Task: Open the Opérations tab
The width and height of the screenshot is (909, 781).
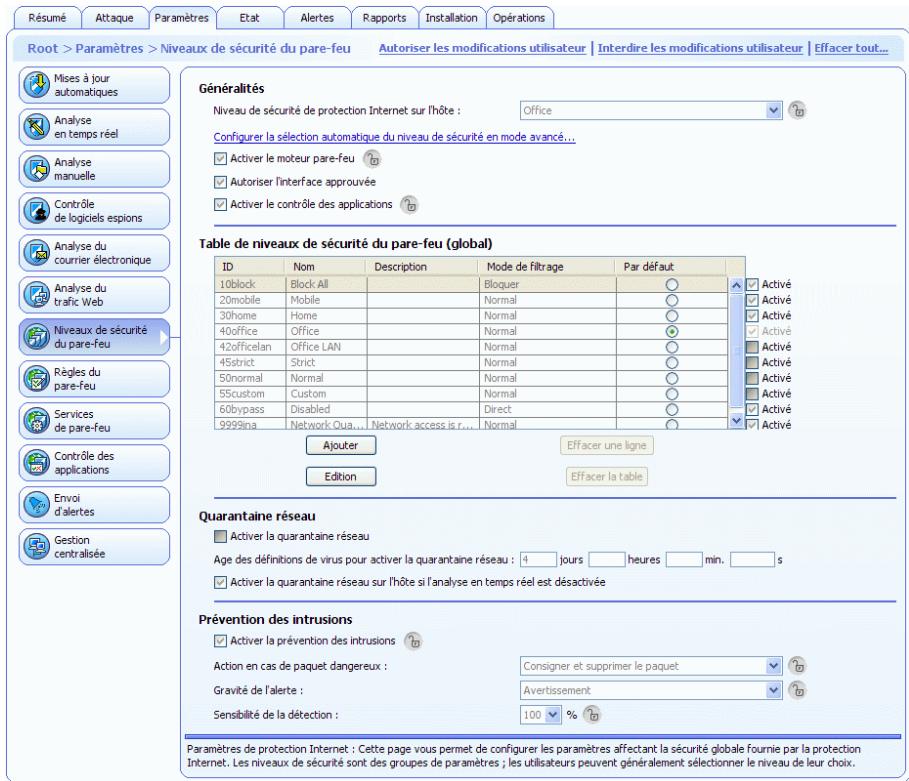Action: 519,18
